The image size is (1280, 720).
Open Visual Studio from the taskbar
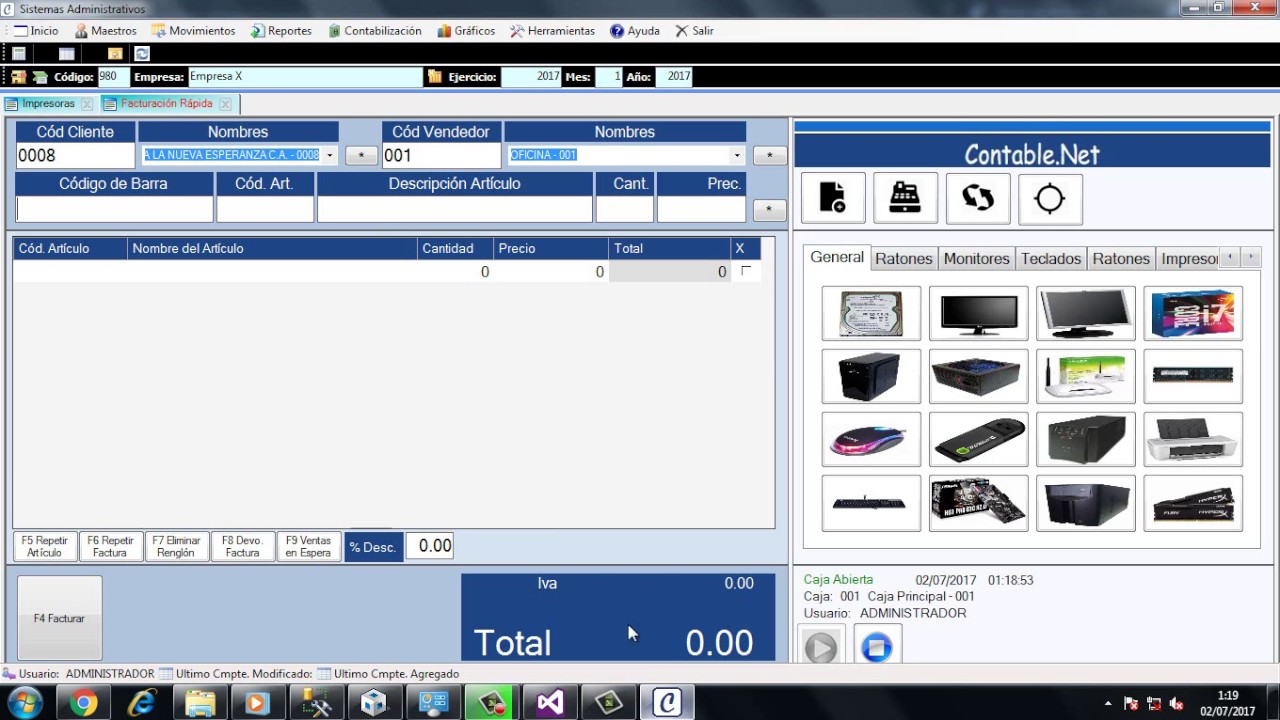click(x=549, y=703)
